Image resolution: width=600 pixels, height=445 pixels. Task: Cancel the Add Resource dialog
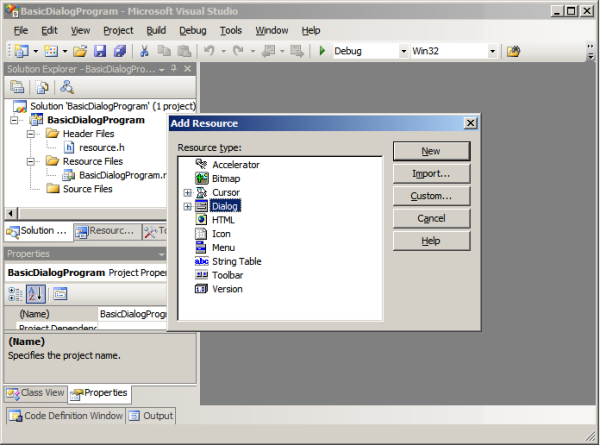431,218
